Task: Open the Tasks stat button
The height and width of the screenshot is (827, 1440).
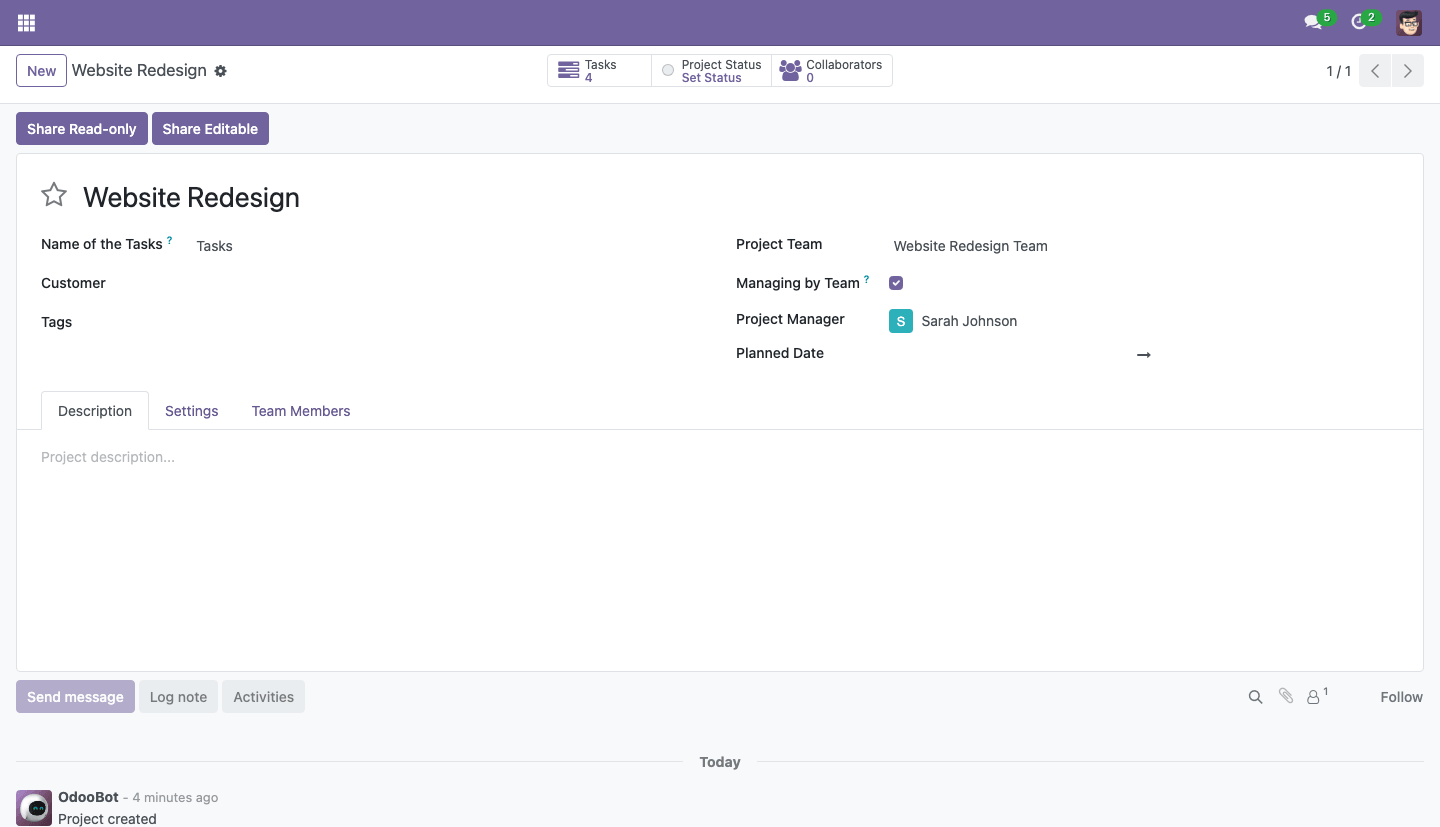Action: 599,71
